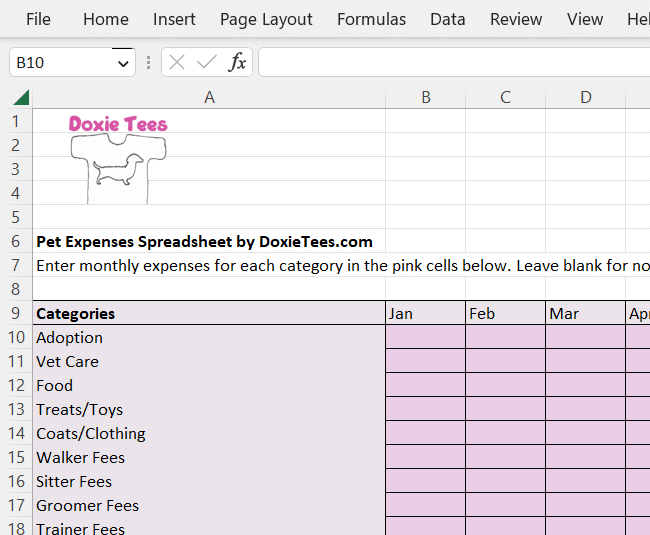Switch to the Home ribbon tab

tap(106, 19)
